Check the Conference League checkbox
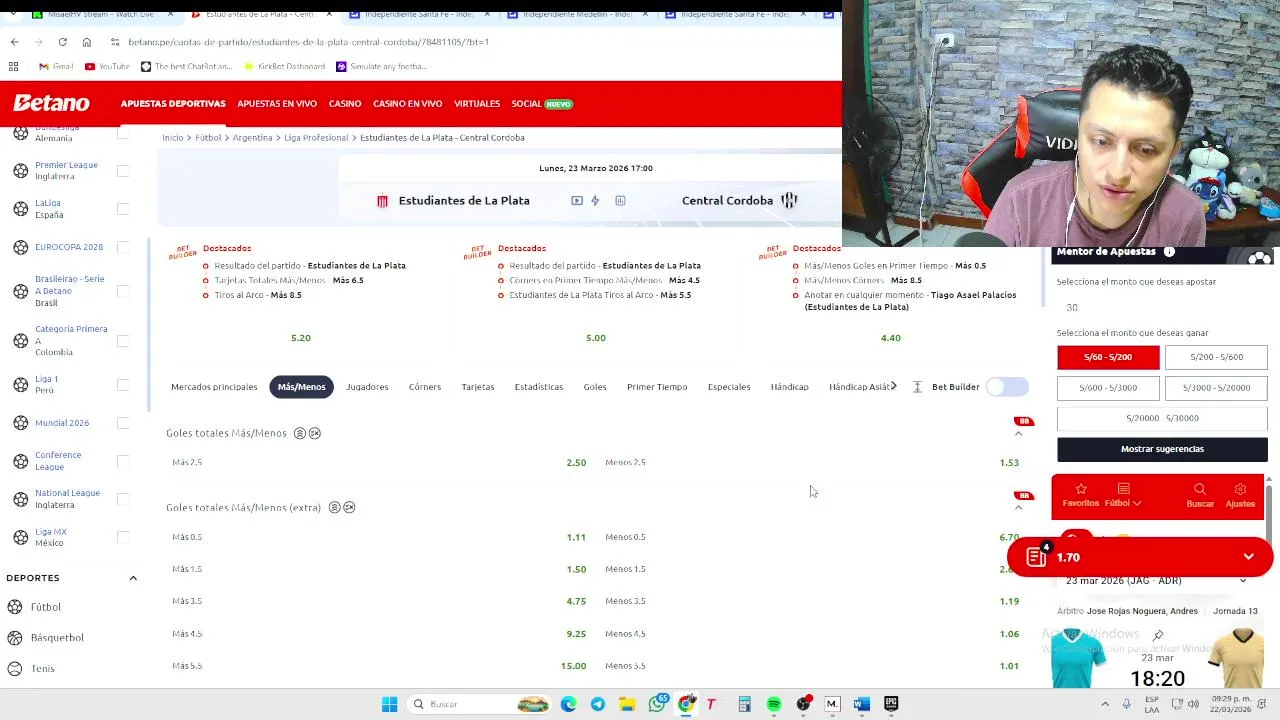 coord(123,461)
